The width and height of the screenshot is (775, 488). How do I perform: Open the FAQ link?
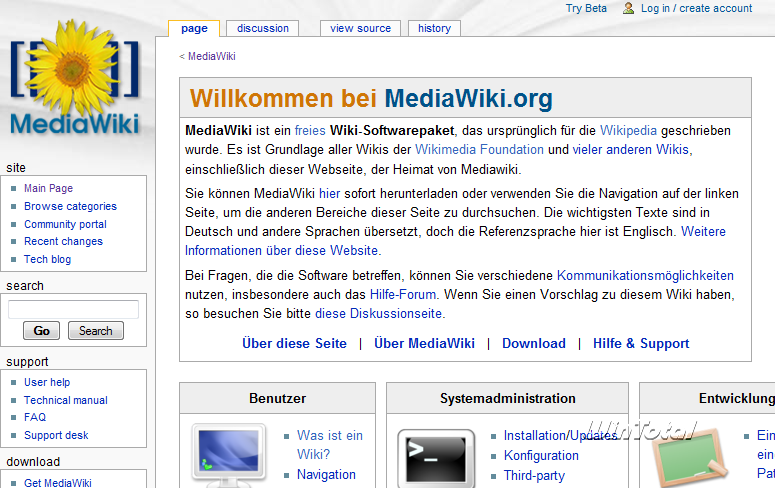35,417
